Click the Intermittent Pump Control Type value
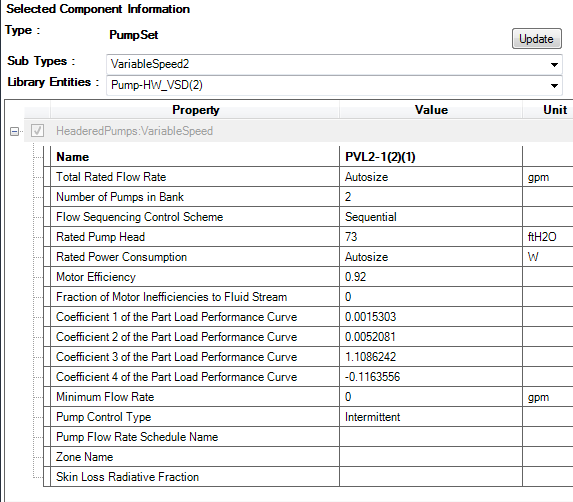This screenshot has width=573, height=502. pos(431,417)
